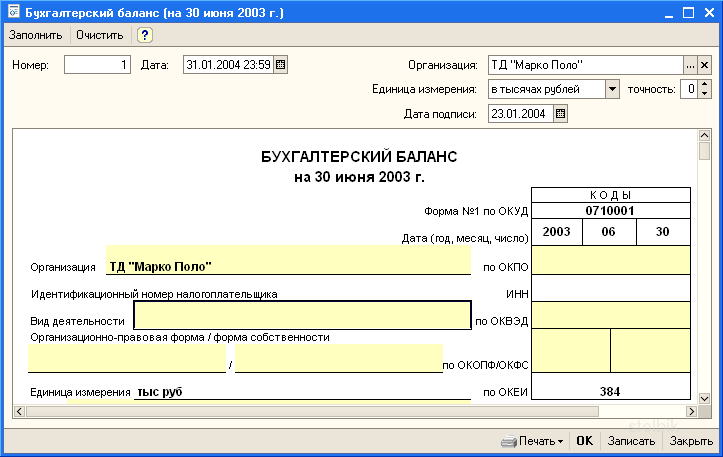Click horizontal scrollbar left arrow
Viewport: 723px width, 457px height.
tap(19, 411)
